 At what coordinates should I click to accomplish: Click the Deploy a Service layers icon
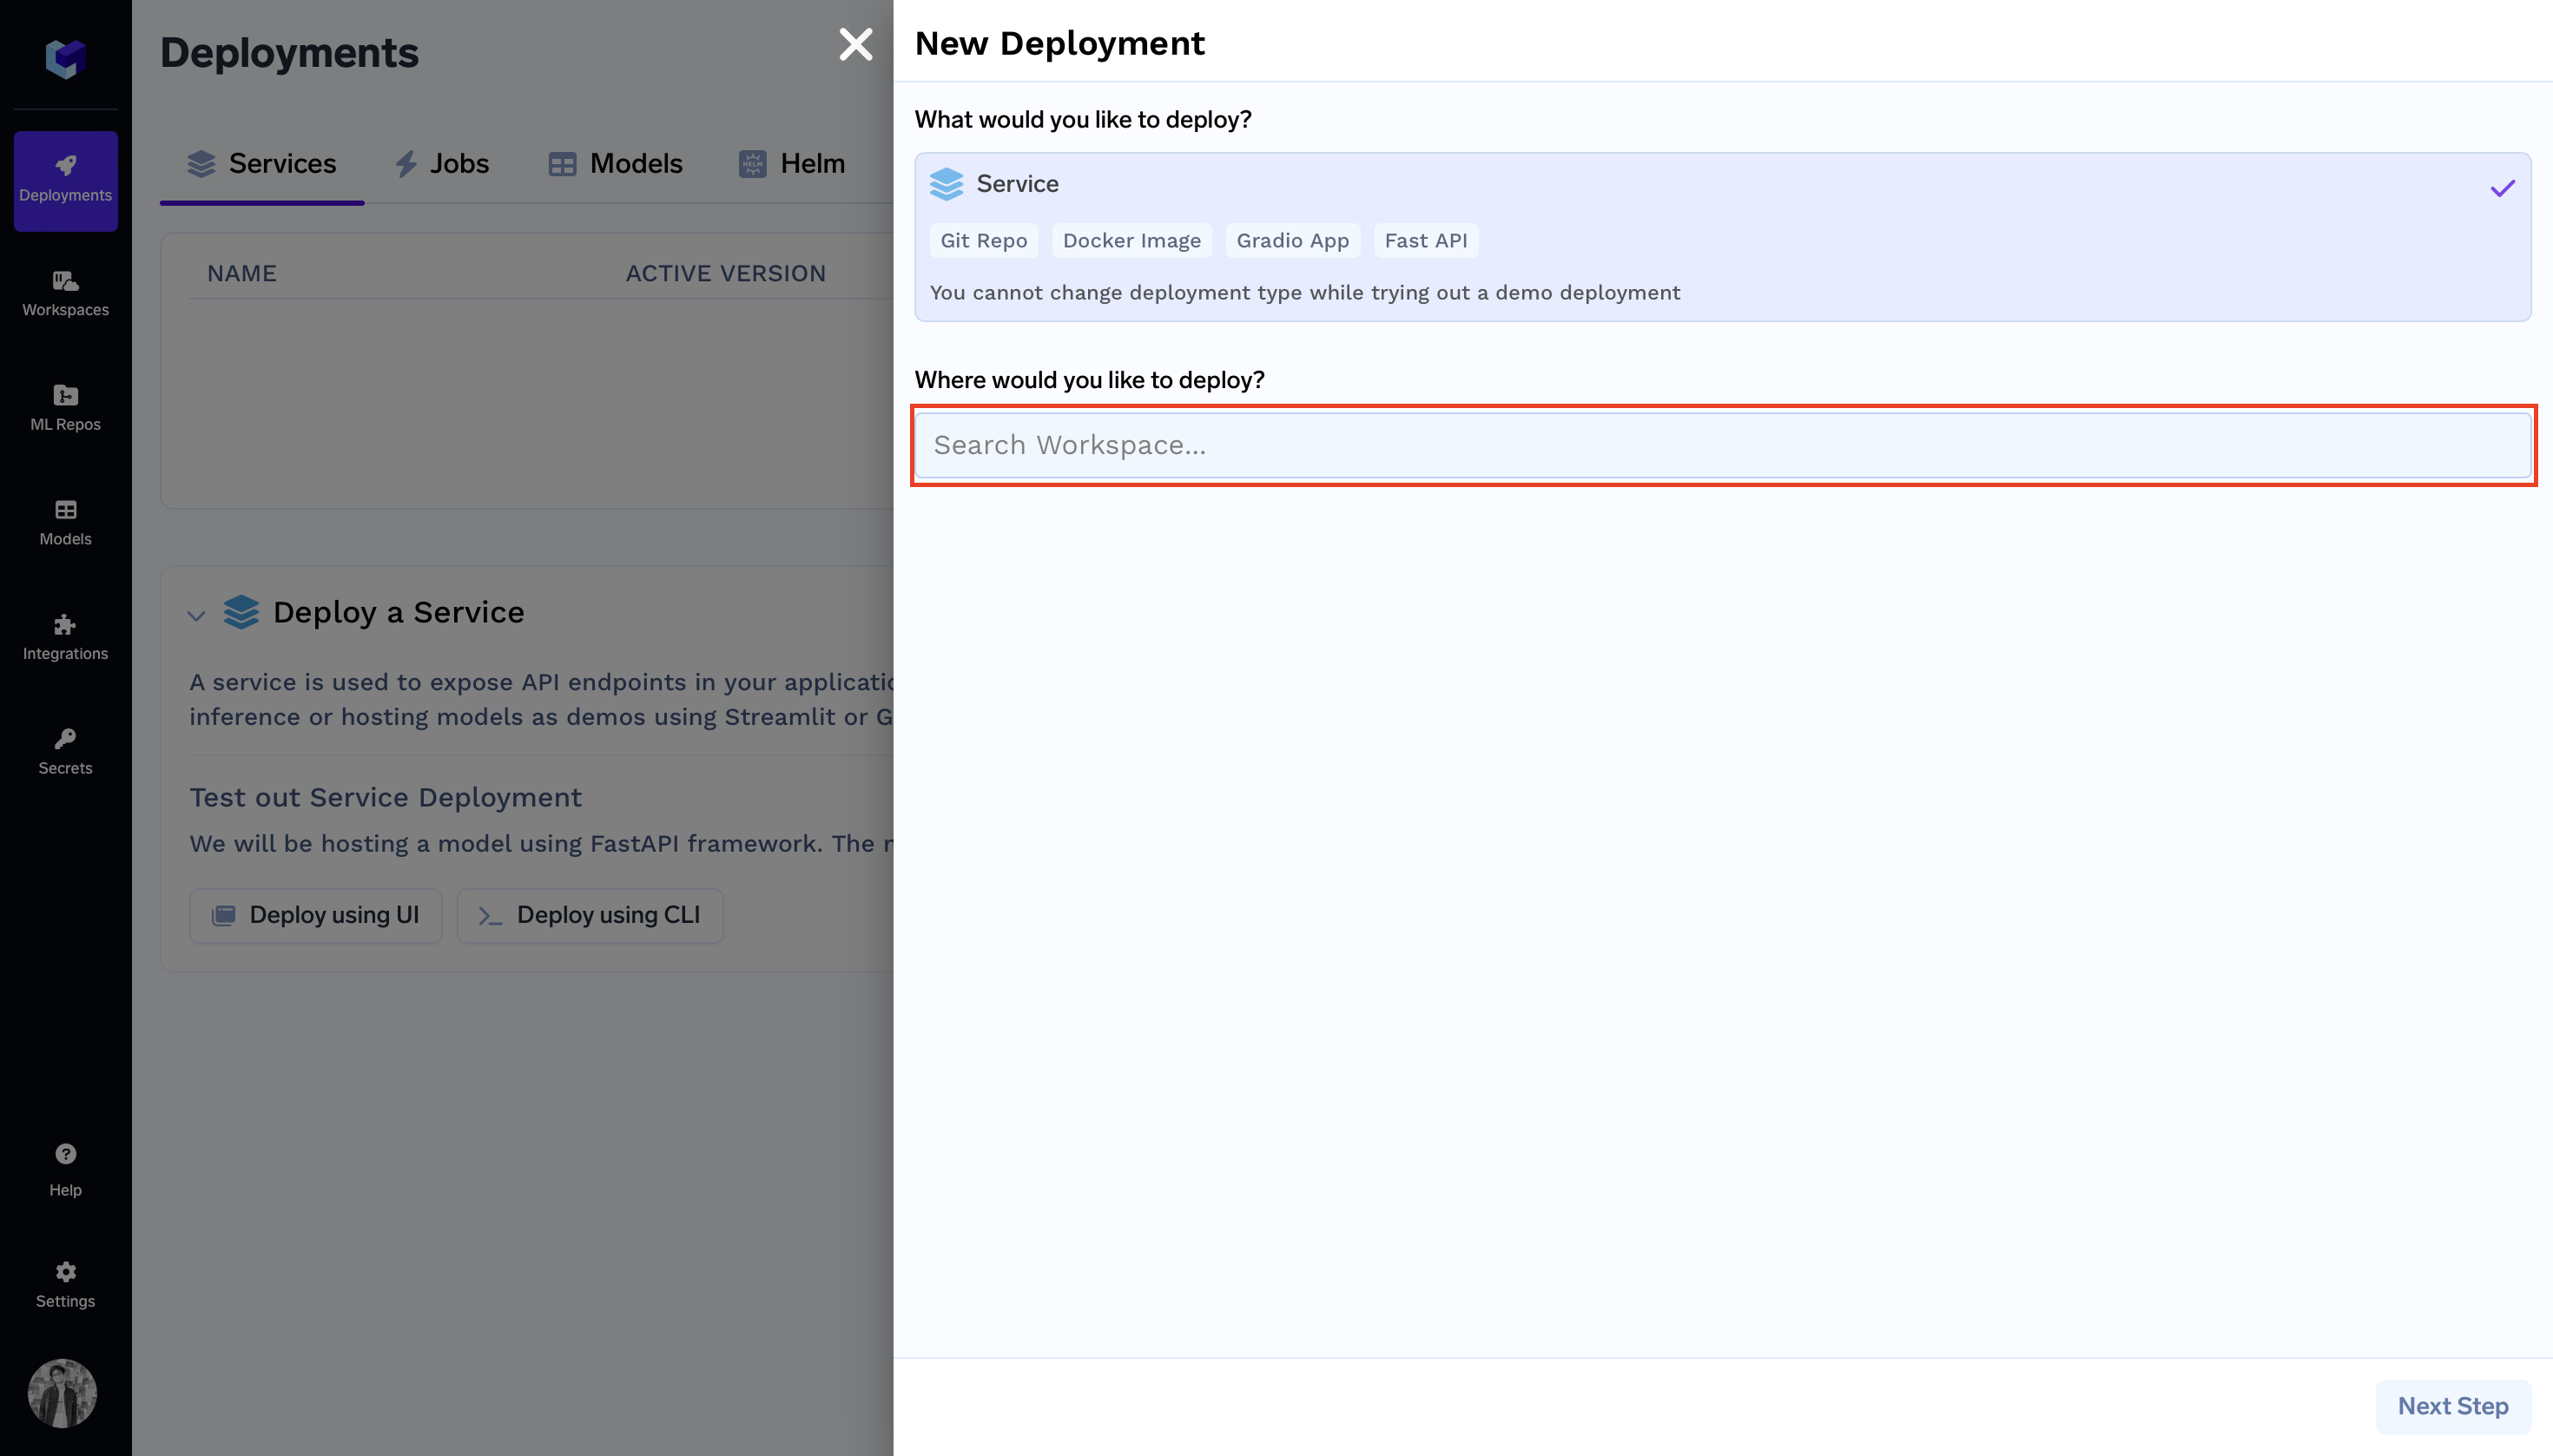point(241,612)
